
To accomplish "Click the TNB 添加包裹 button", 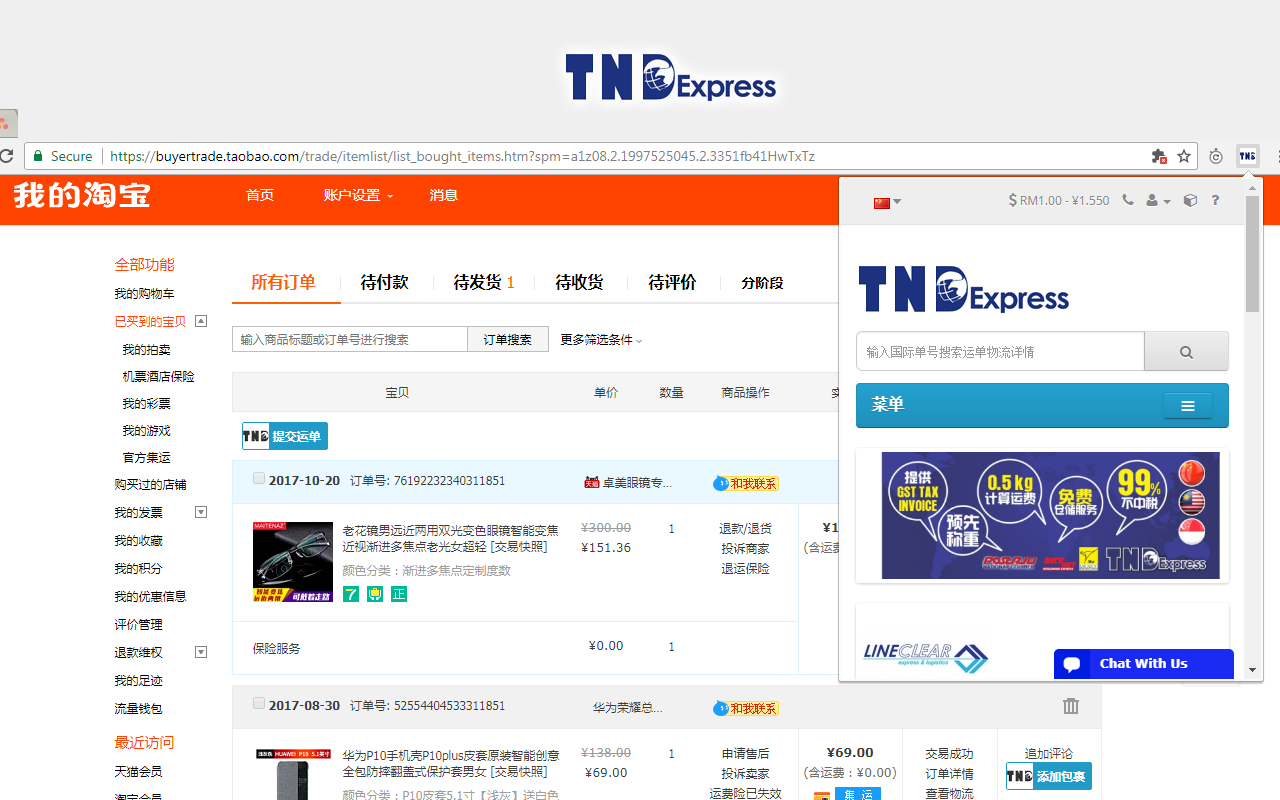I will click(x=1049, y=776).
